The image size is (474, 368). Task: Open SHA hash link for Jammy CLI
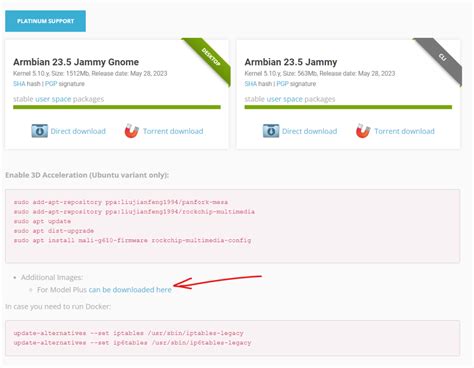250,84
